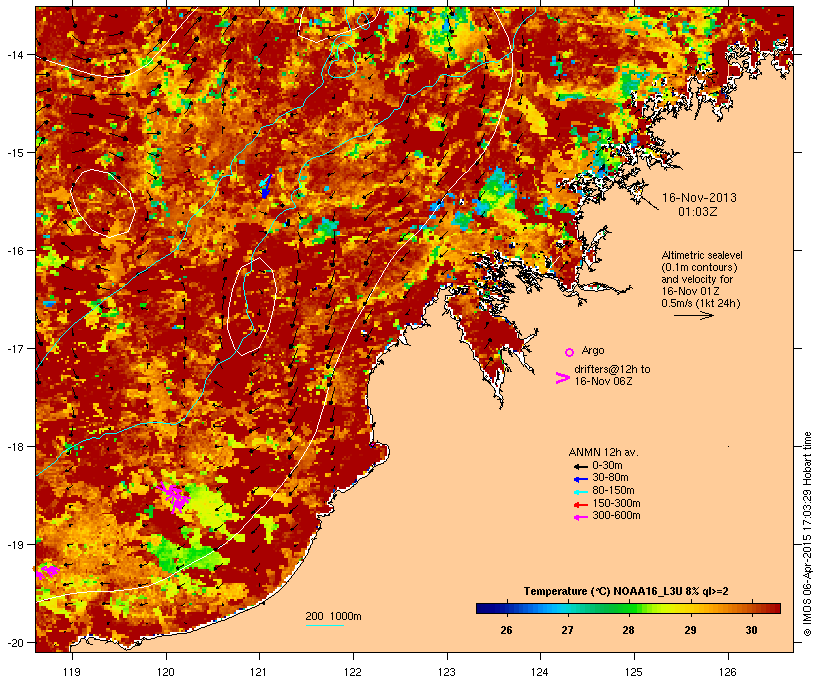The image size is (820, 680).
Task: Click the time label 01:03Z
Action: (698, 212)
